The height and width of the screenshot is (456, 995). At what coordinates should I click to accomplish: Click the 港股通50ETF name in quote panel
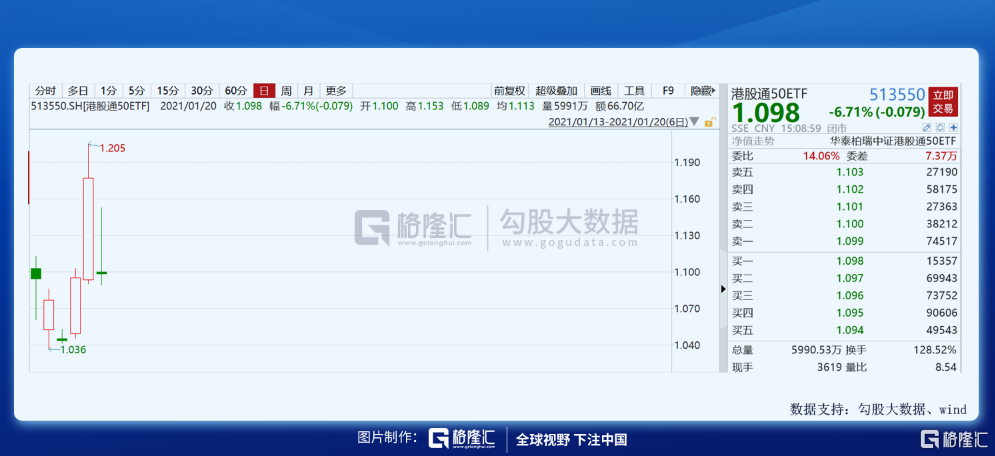tap(770, 94)
